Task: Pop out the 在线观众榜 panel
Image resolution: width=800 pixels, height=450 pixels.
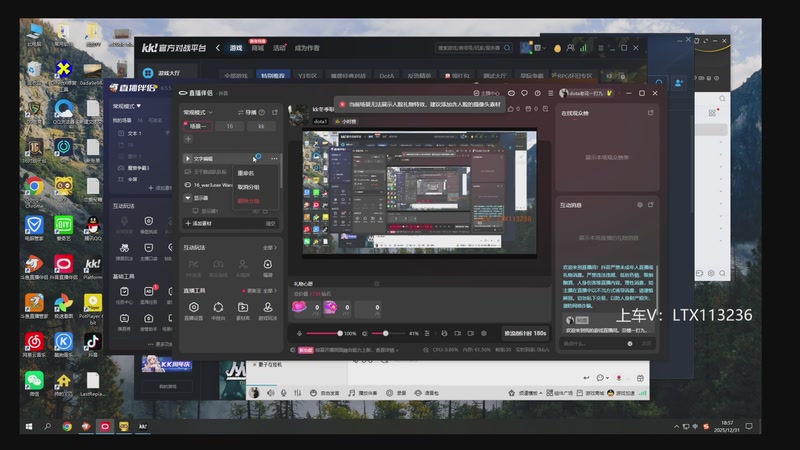Action: click(x=651, y=113)
